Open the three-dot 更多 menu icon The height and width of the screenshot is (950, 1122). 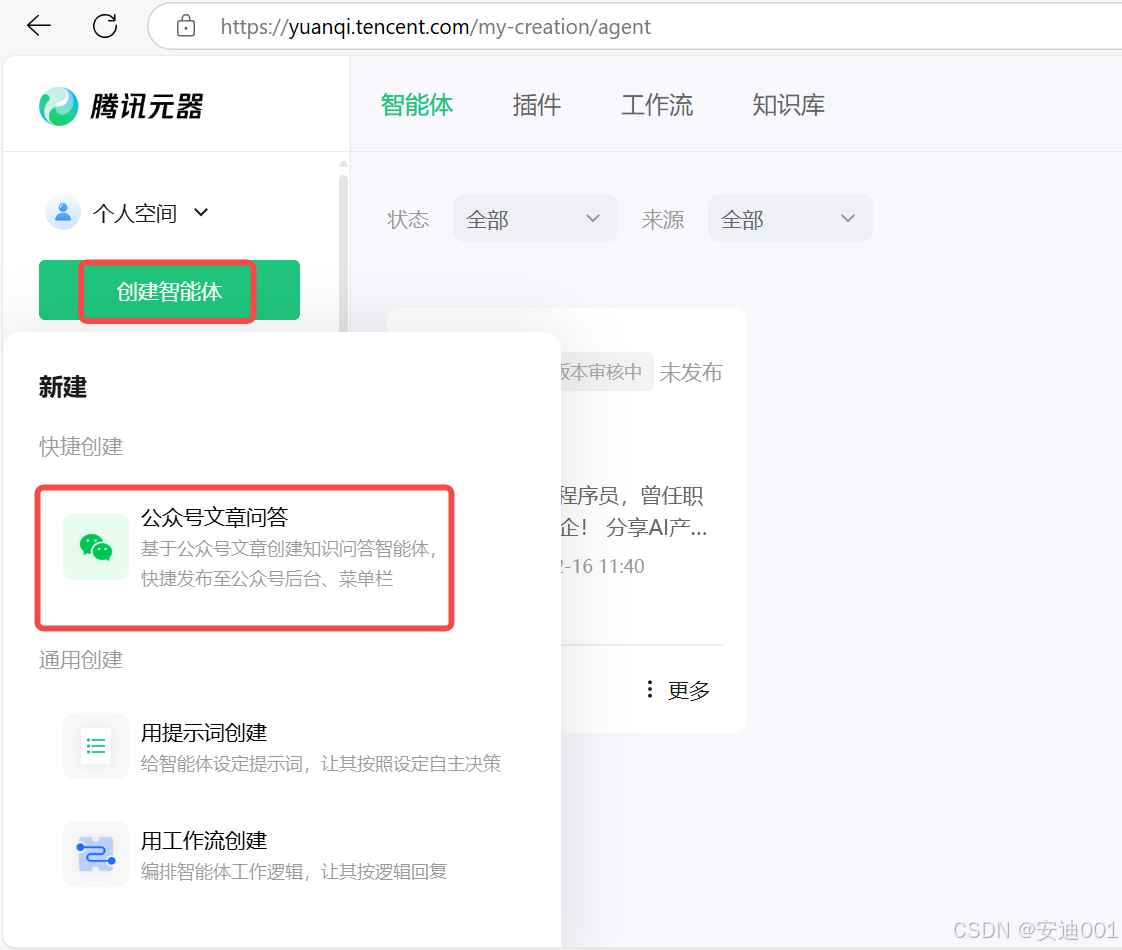pos(650,690)
